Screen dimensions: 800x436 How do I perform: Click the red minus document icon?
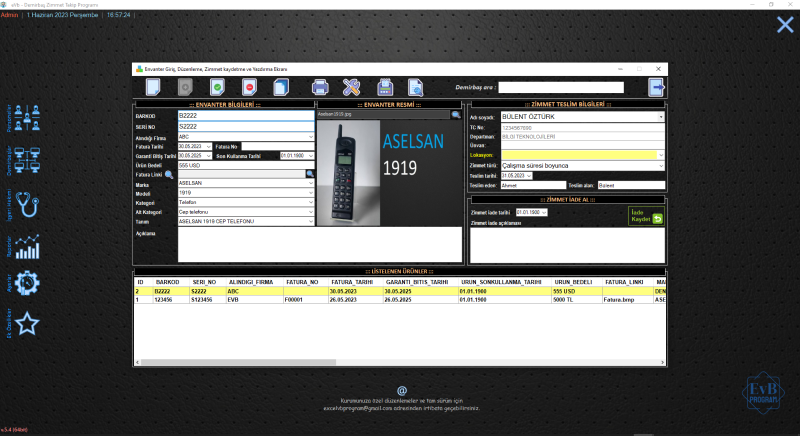tap(248, 88)
